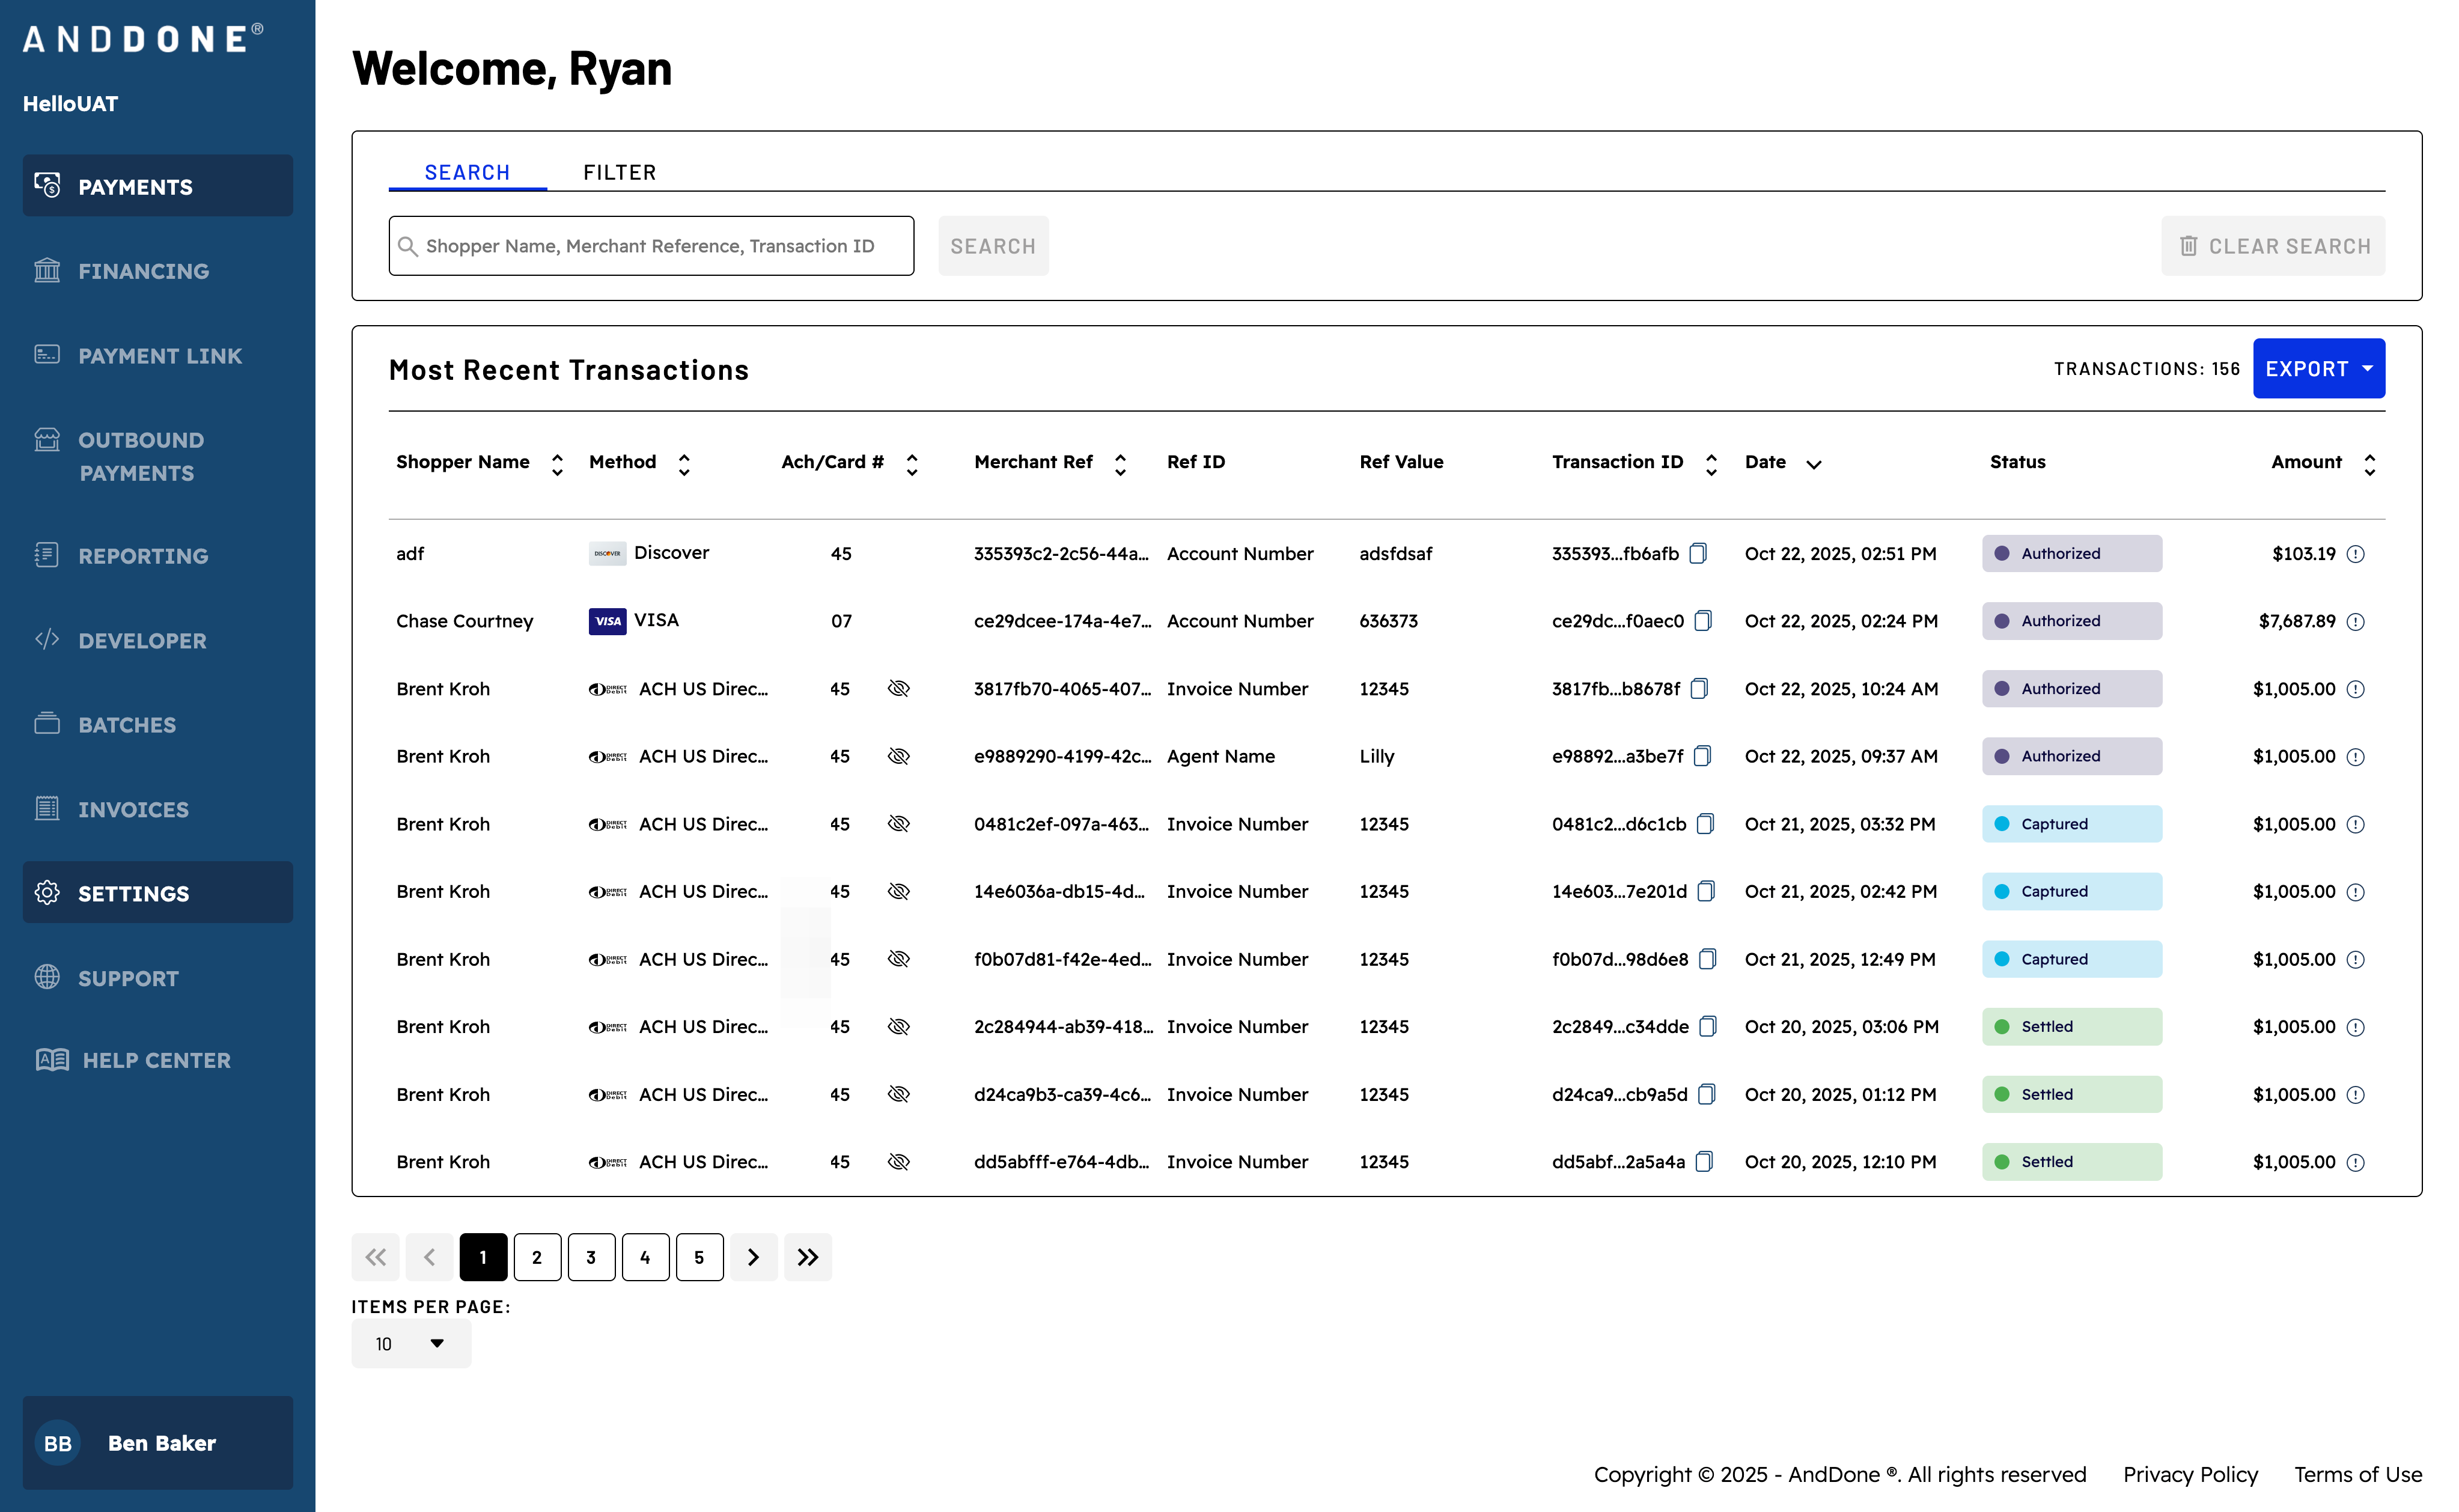Open the Terms of Use link

point(2357,1474)
